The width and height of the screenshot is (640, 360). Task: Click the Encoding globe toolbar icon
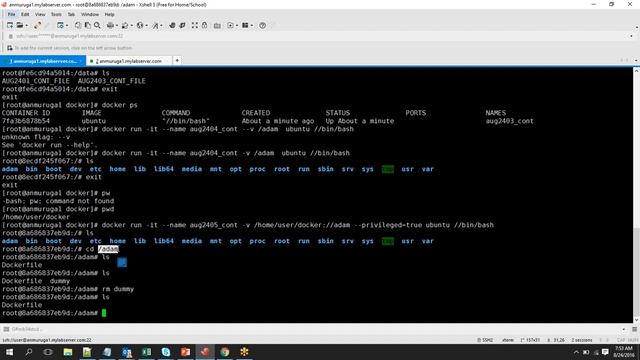pos(140,25)
